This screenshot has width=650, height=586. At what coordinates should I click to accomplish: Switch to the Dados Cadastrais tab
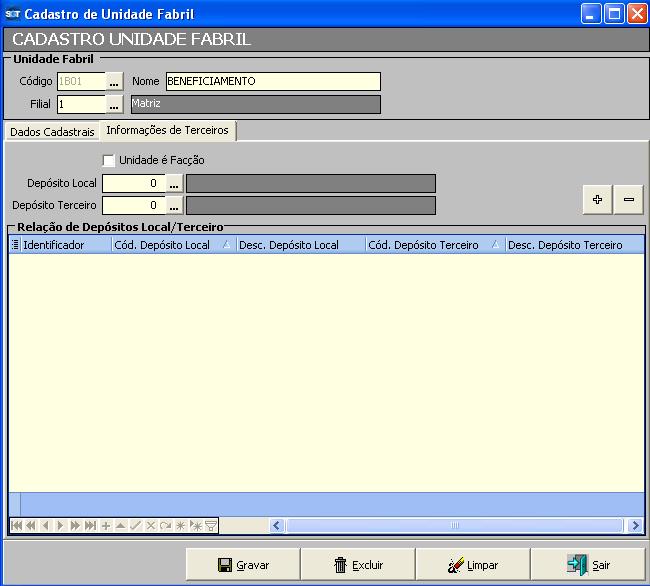(52, 132)
